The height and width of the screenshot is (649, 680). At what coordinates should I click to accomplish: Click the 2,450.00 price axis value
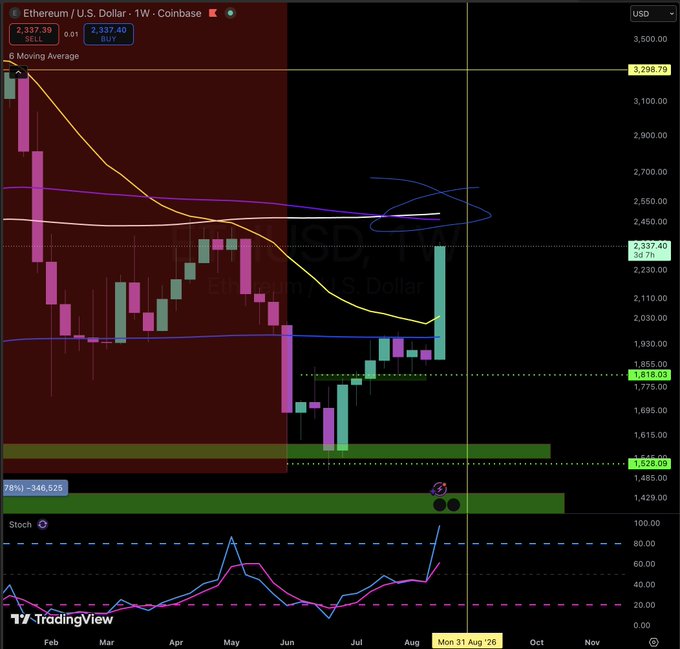[650, 222]
